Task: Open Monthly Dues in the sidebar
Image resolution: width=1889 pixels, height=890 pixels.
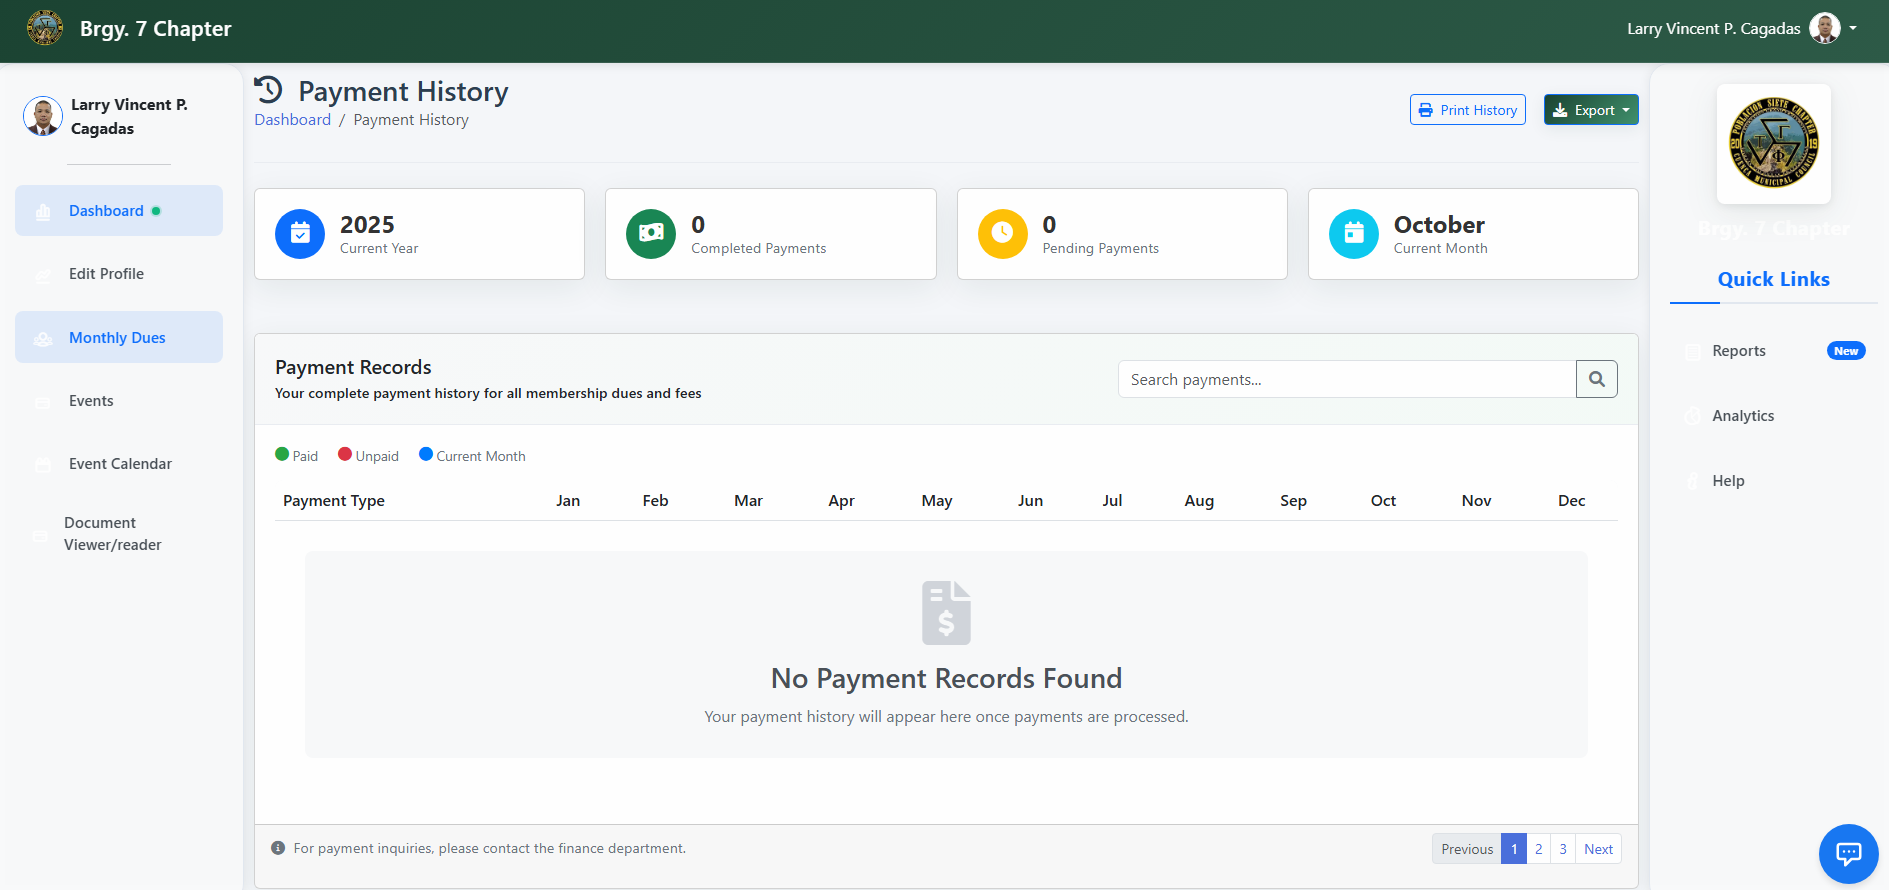Action: click(117, 338)
